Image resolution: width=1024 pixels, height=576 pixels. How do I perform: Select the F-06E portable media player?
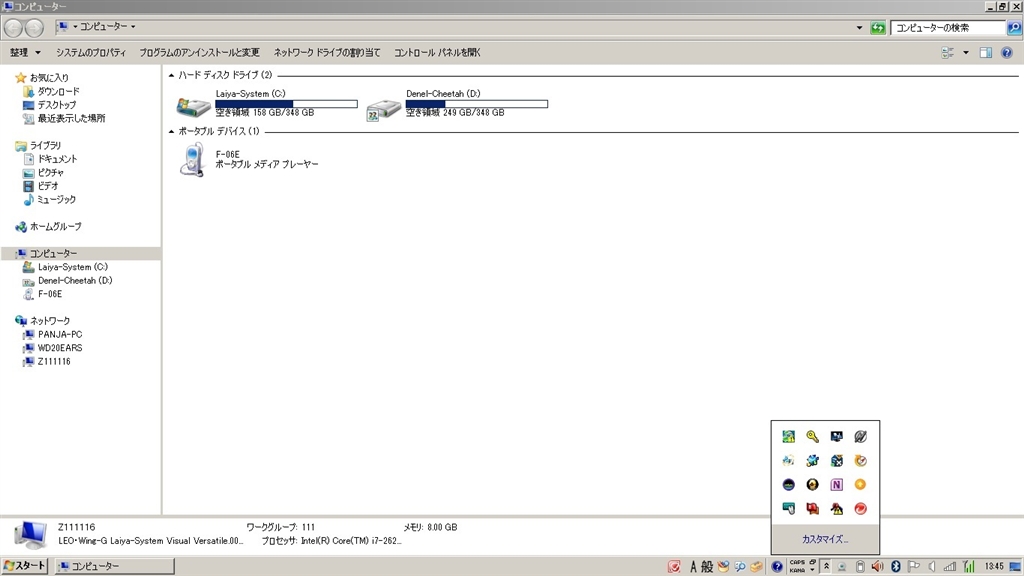(248, 160)
